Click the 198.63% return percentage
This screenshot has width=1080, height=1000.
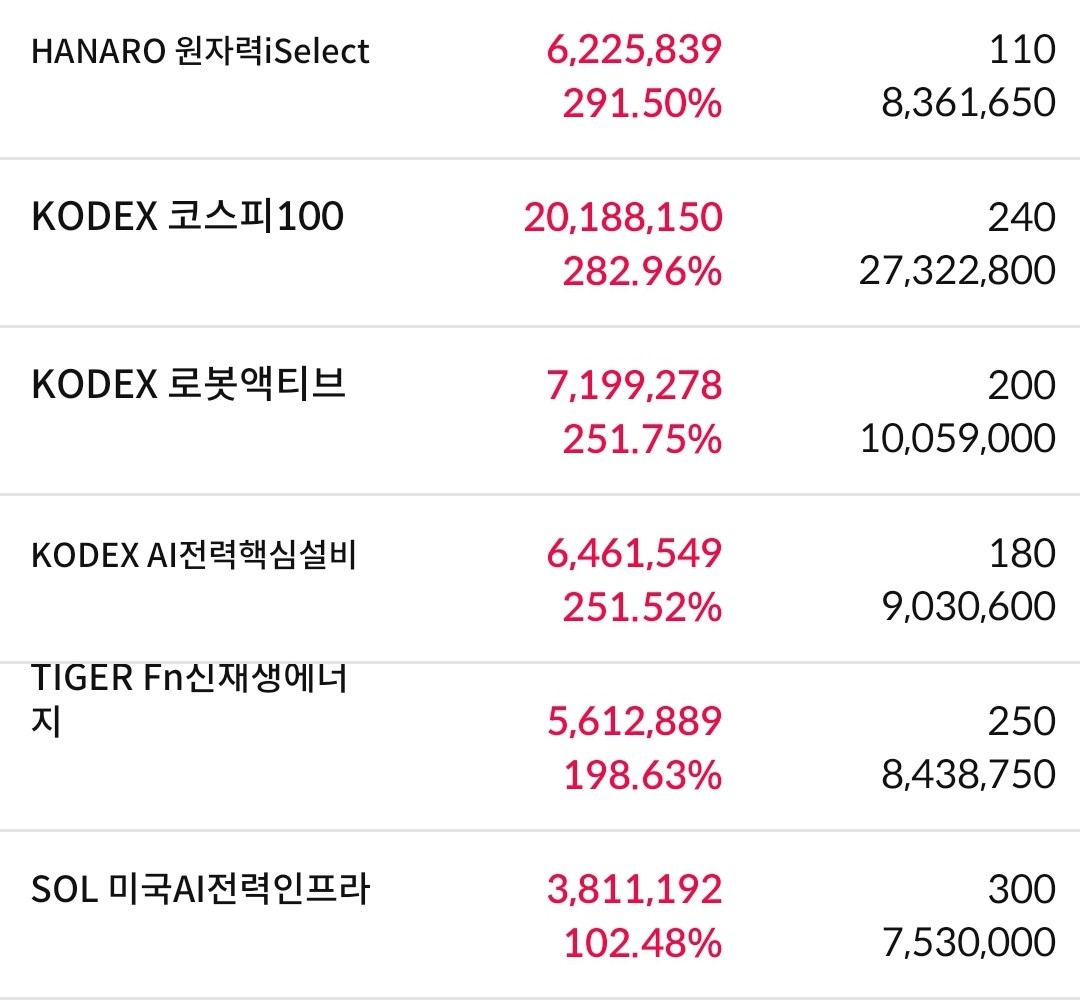[x=642, y=775]
